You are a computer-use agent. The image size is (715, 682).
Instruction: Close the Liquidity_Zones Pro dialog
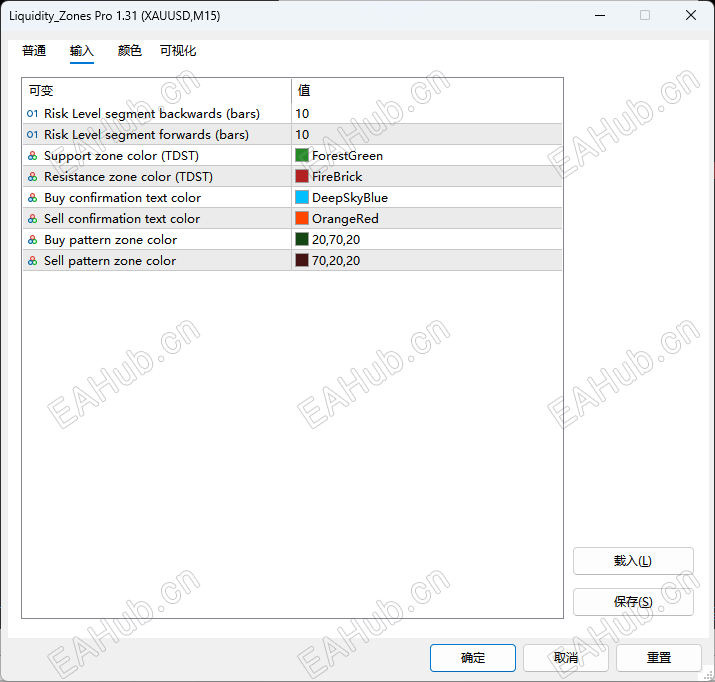coord(691,16)
